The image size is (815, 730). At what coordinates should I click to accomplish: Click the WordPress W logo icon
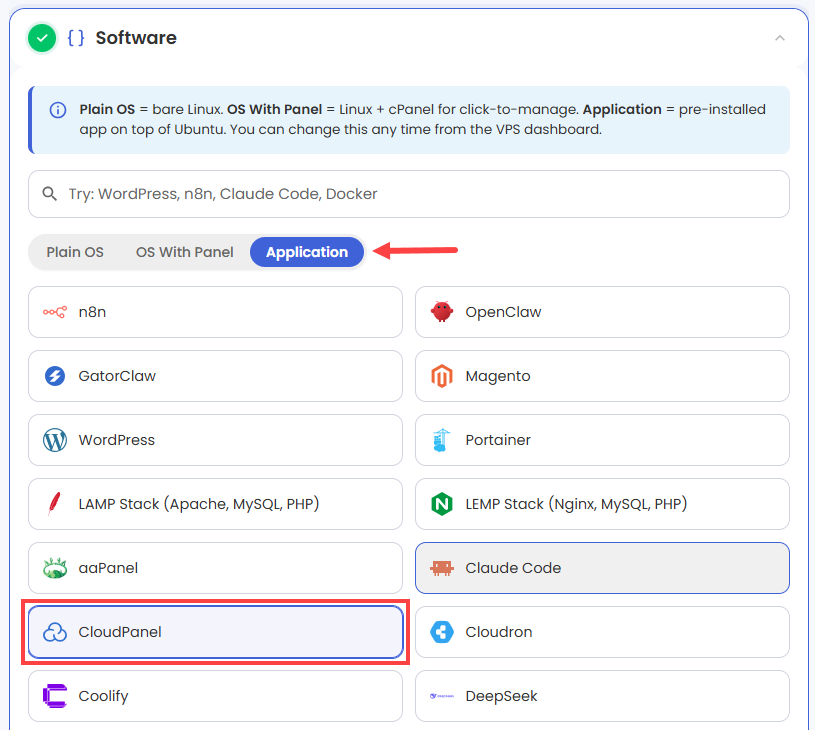point(55,440)
